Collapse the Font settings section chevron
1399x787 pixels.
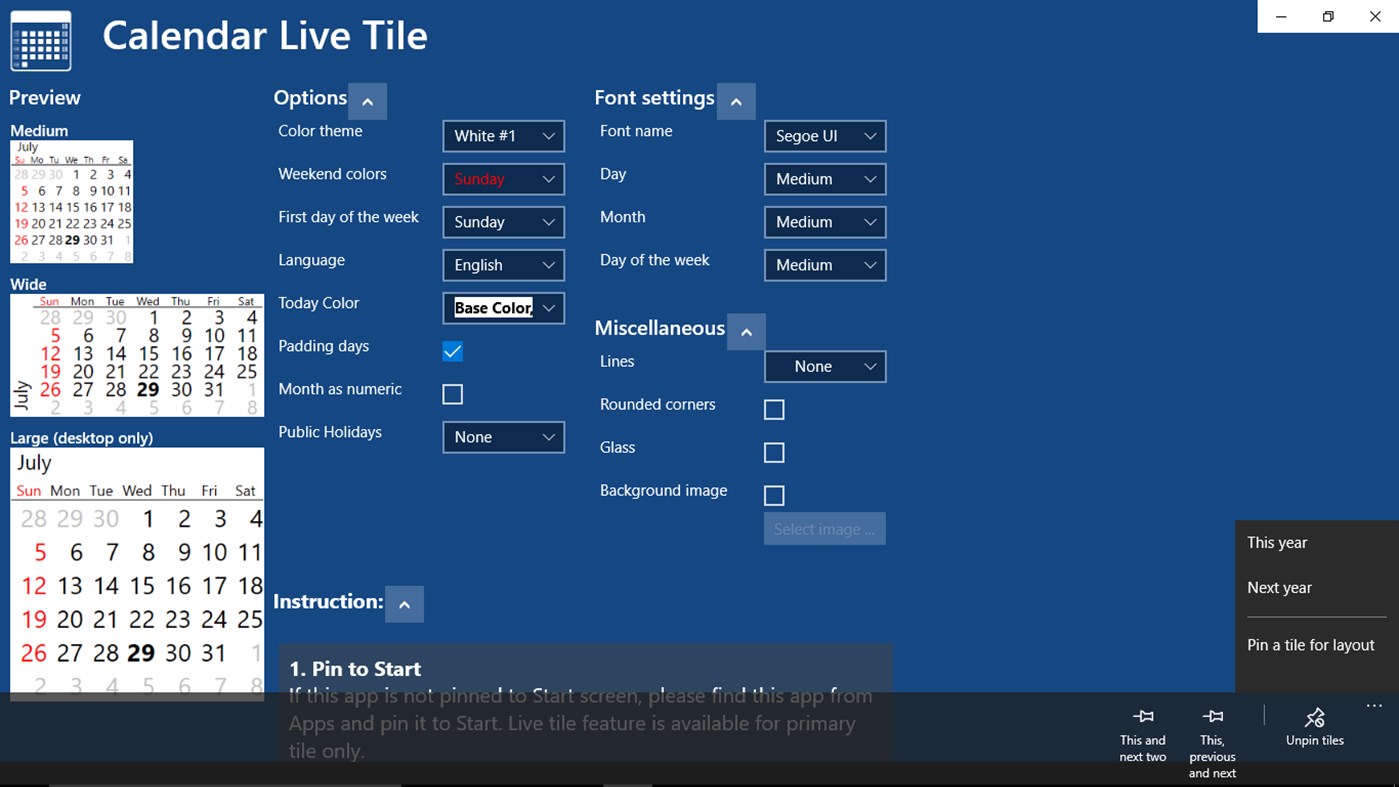pos(736,100)
